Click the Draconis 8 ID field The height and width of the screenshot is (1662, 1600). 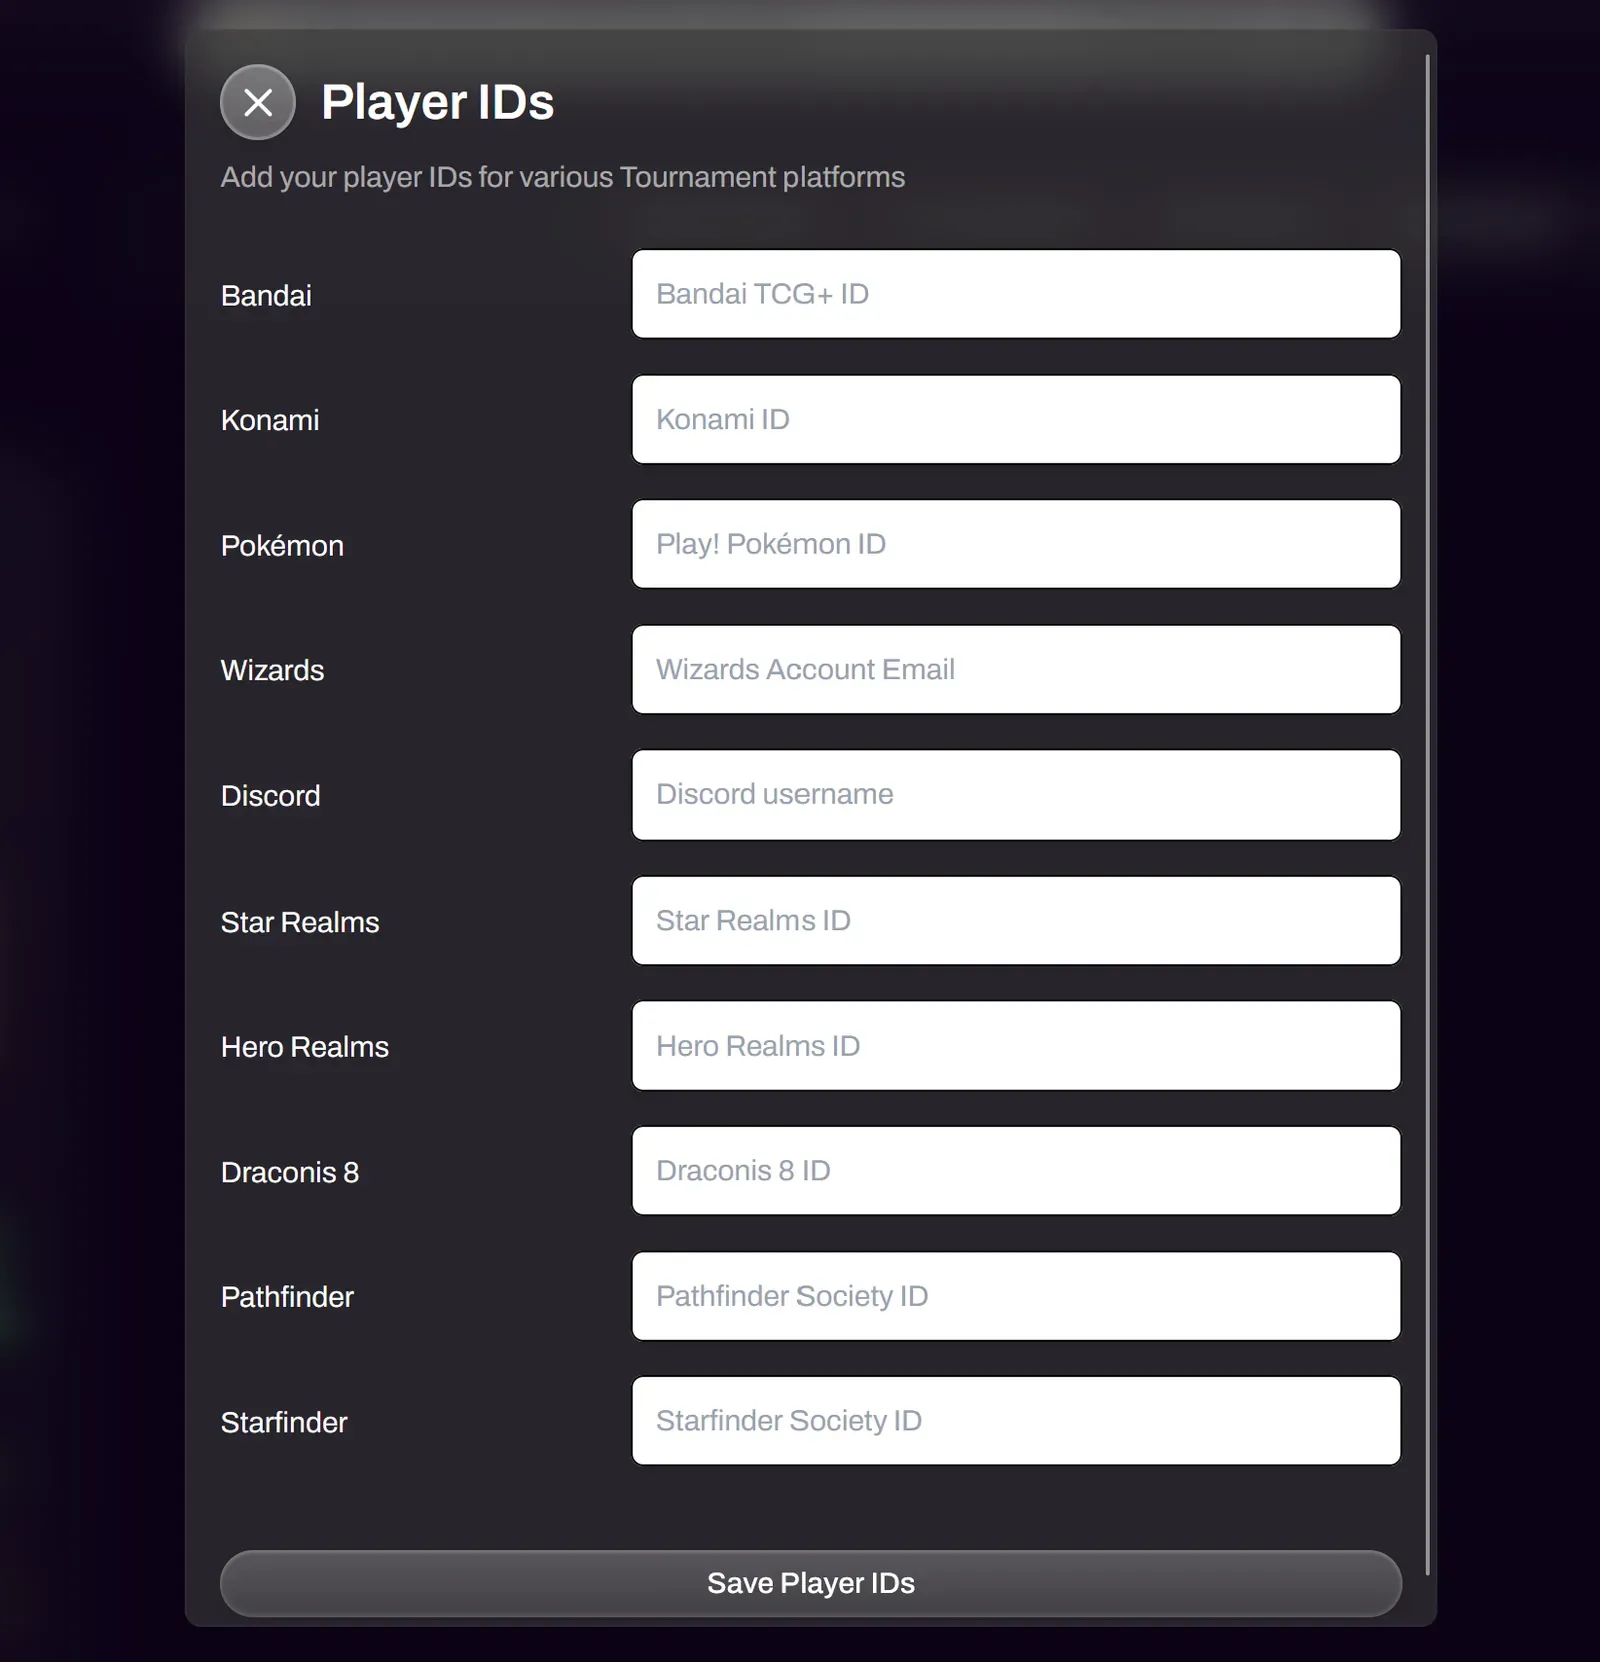point(1016,1171)
